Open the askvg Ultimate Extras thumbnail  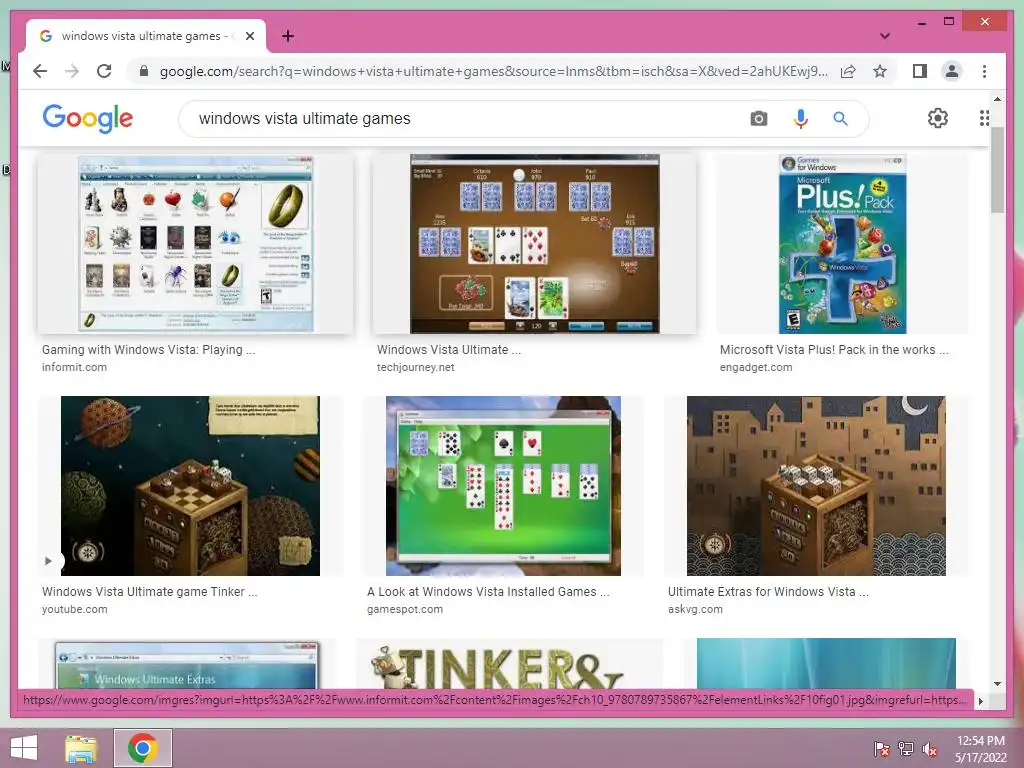point(816,486)
